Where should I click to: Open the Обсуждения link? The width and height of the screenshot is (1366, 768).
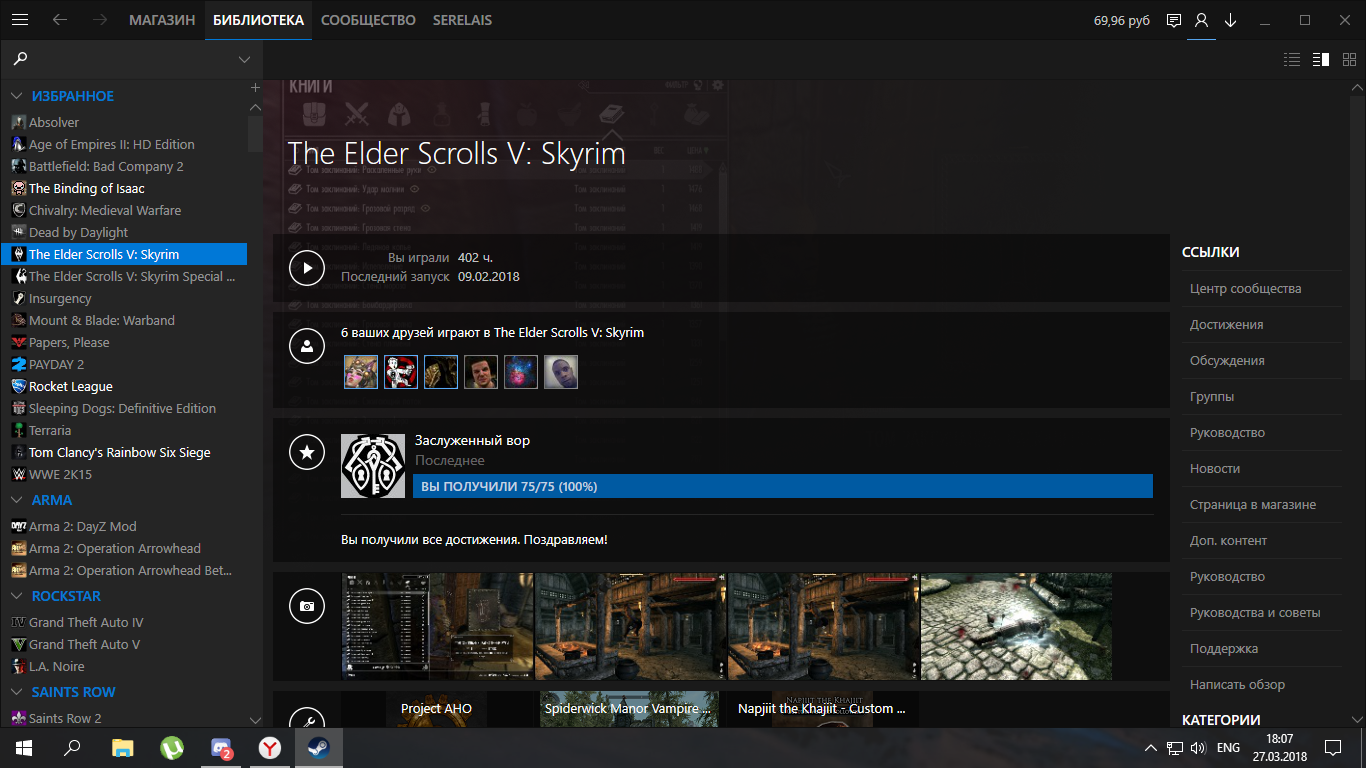pos(1227,360)
